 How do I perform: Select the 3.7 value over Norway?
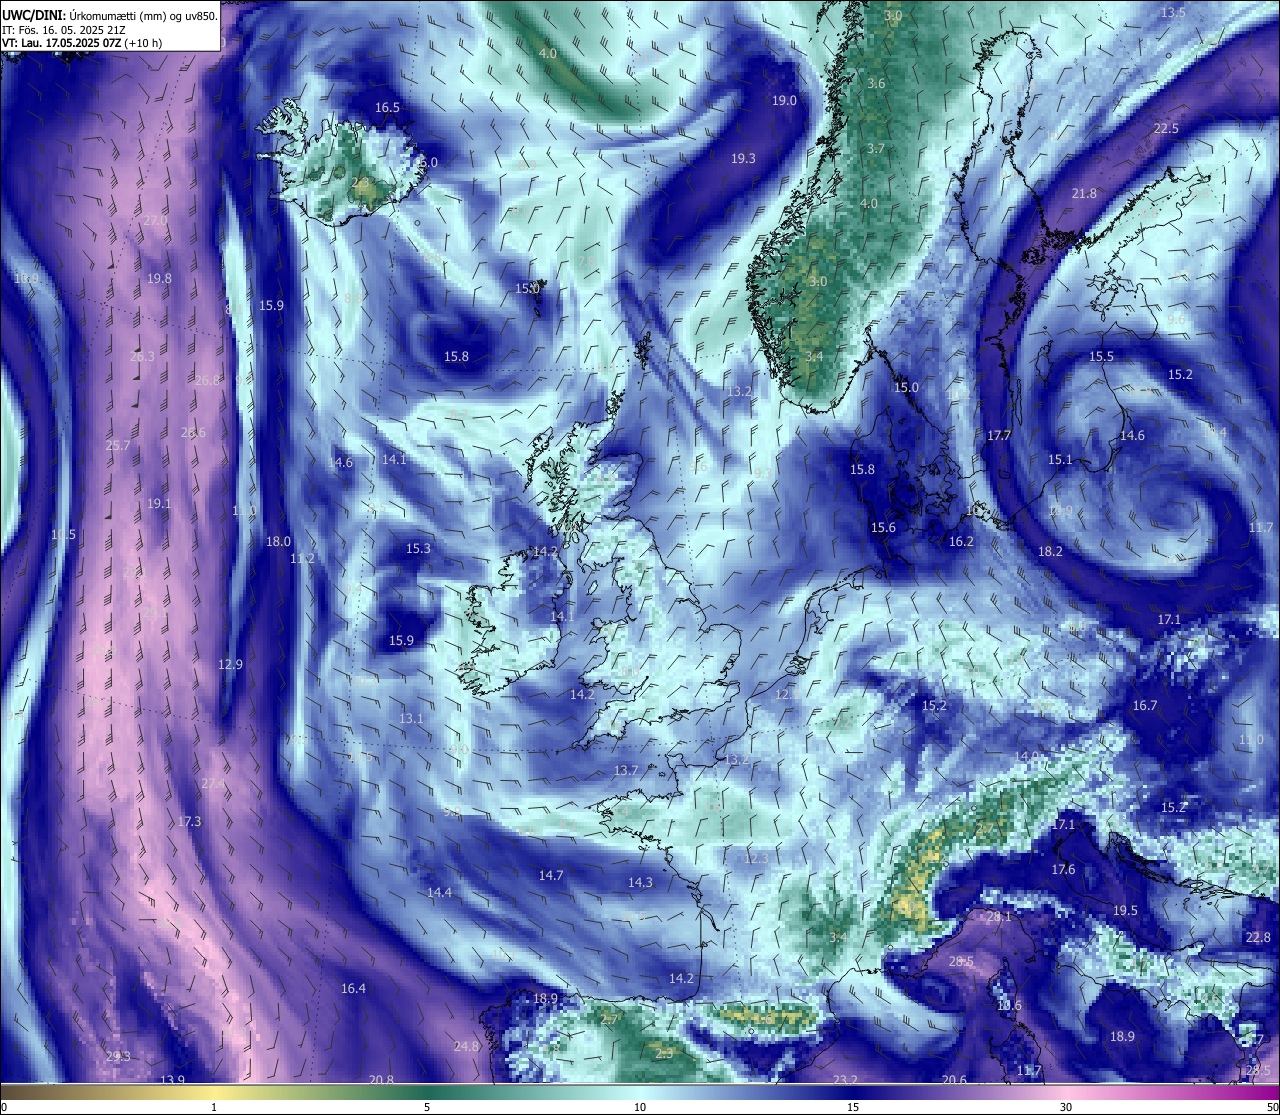click(x=876, y=149)
